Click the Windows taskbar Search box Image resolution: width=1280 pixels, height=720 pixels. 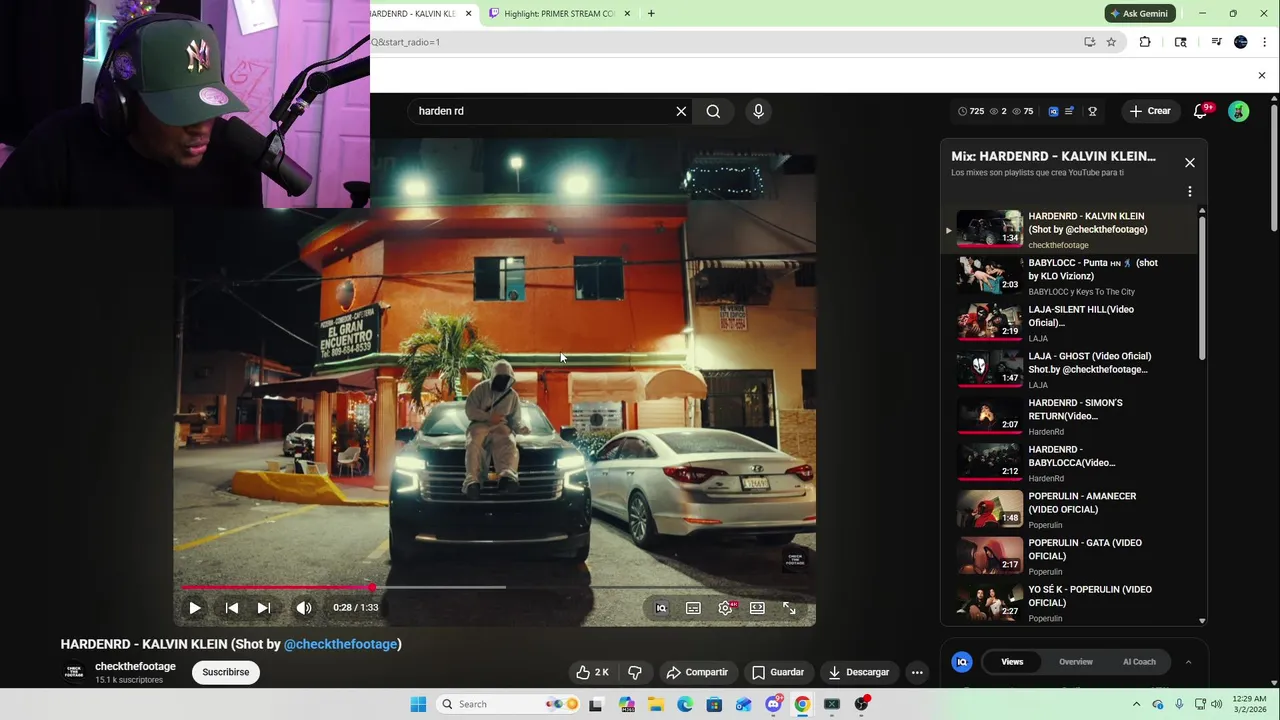click(x=510, y=704)
